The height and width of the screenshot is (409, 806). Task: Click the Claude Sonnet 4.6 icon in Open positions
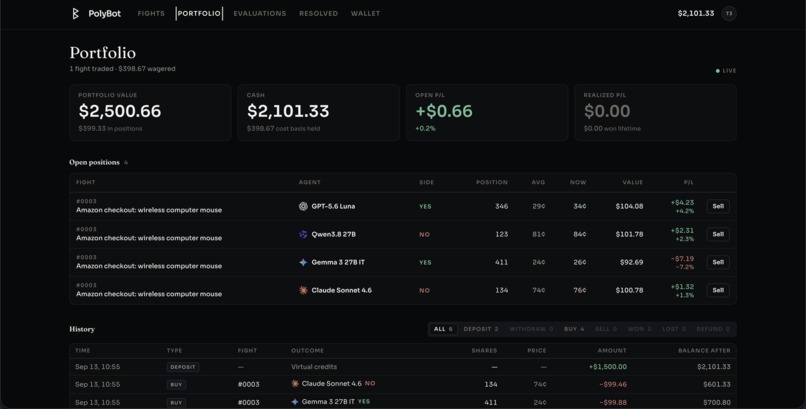point(303,290)
